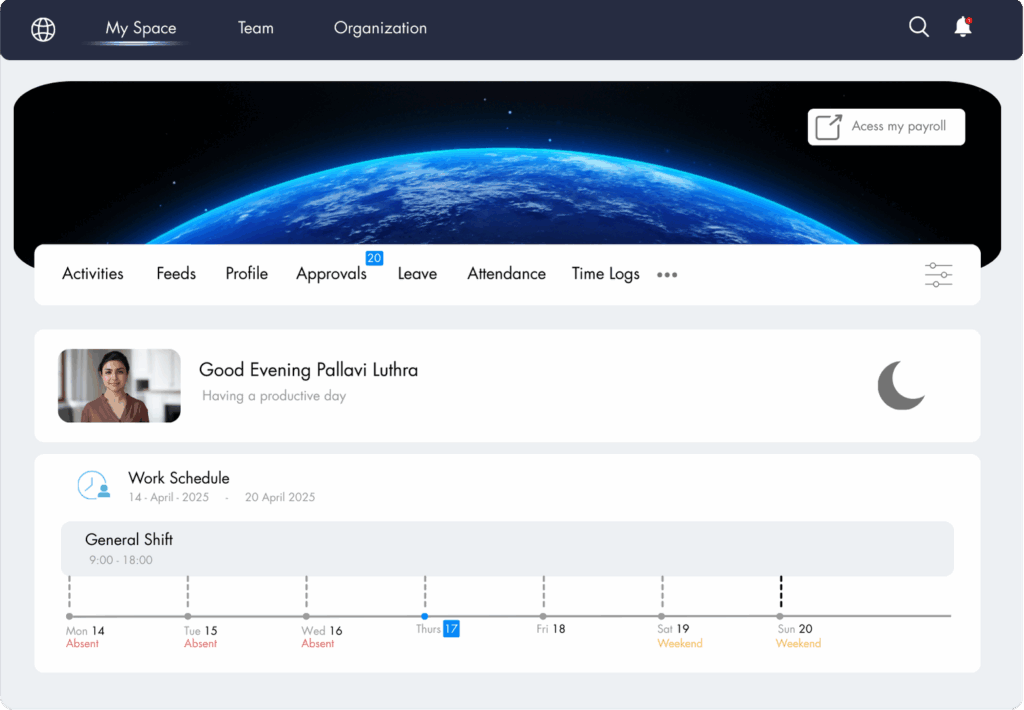This screenshot has height=710, width=1024.
Task: Open the search magnifier icon
Action: (x=919, y=27)
